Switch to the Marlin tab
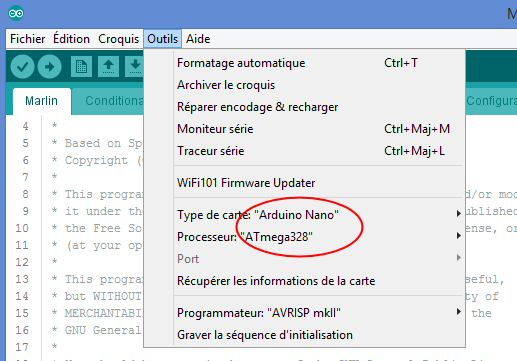Viewport: 517px width, 361px height. point(42,101)
